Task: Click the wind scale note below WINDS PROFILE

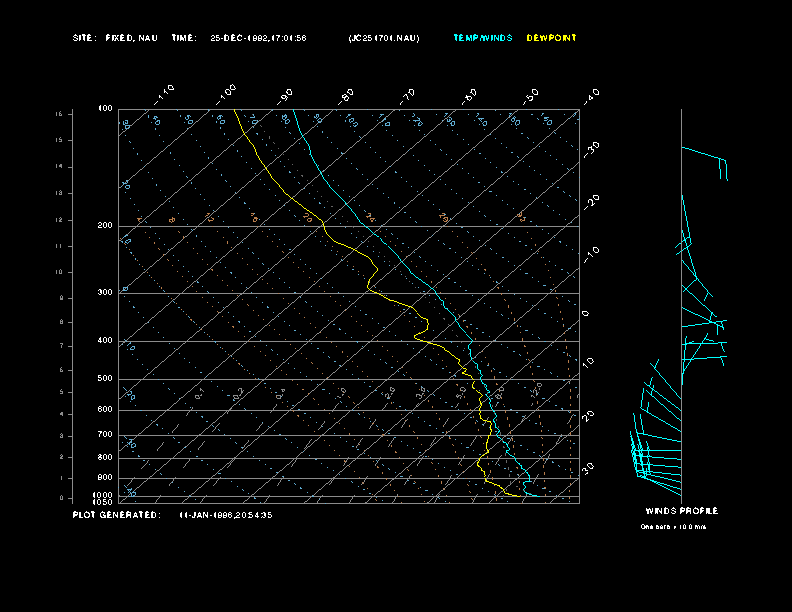Action: (x=673, y=526)
